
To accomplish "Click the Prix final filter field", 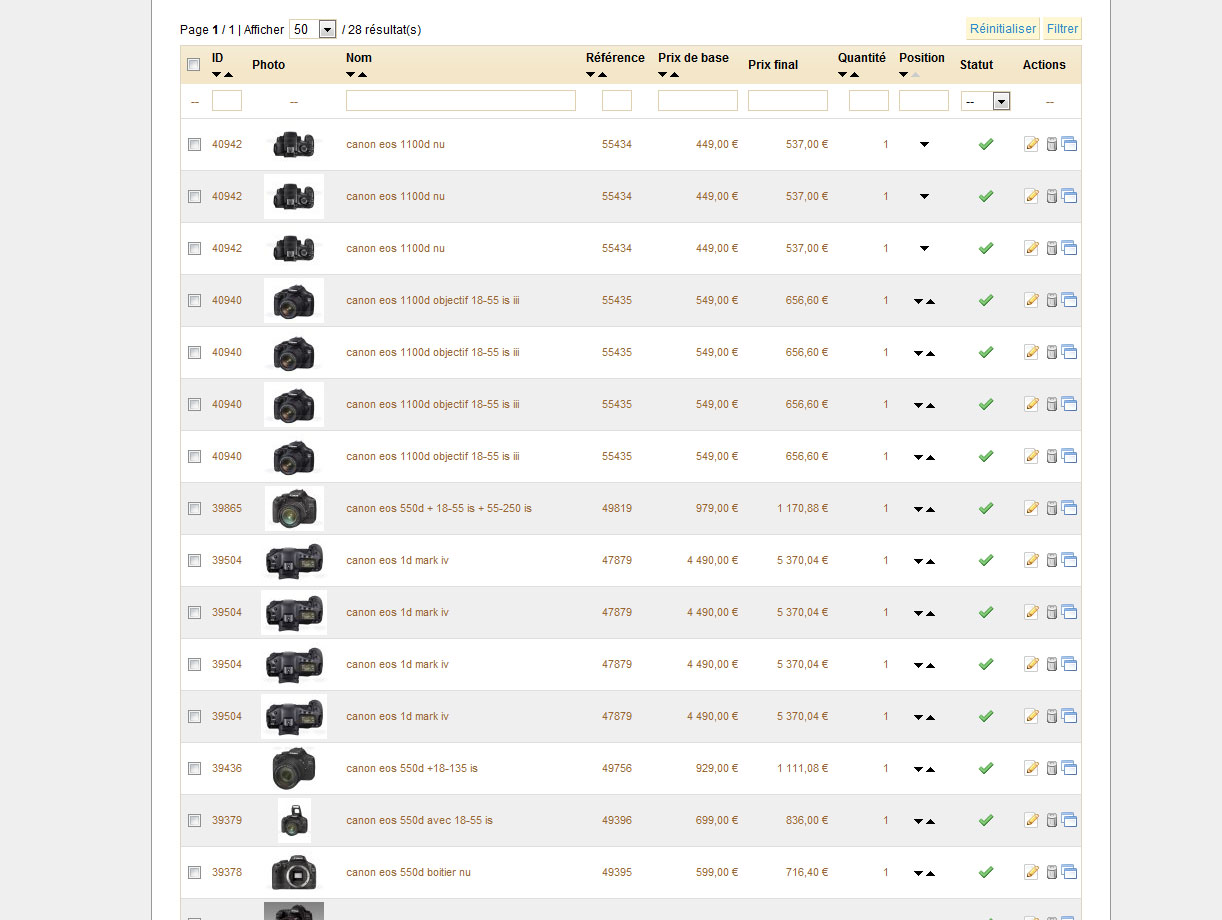I will point(788,100).
